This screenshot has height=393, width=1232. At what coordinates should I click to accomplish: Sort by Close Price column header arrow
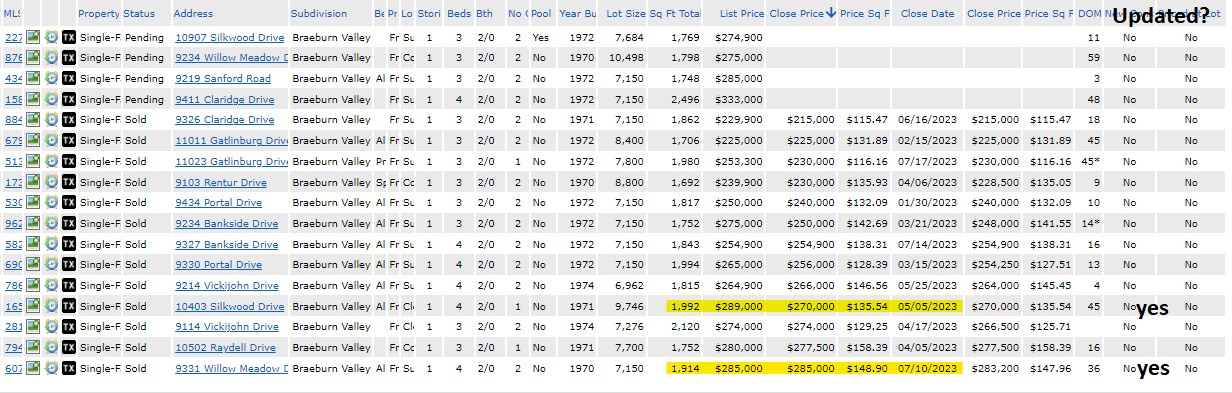tap(831, 14)
